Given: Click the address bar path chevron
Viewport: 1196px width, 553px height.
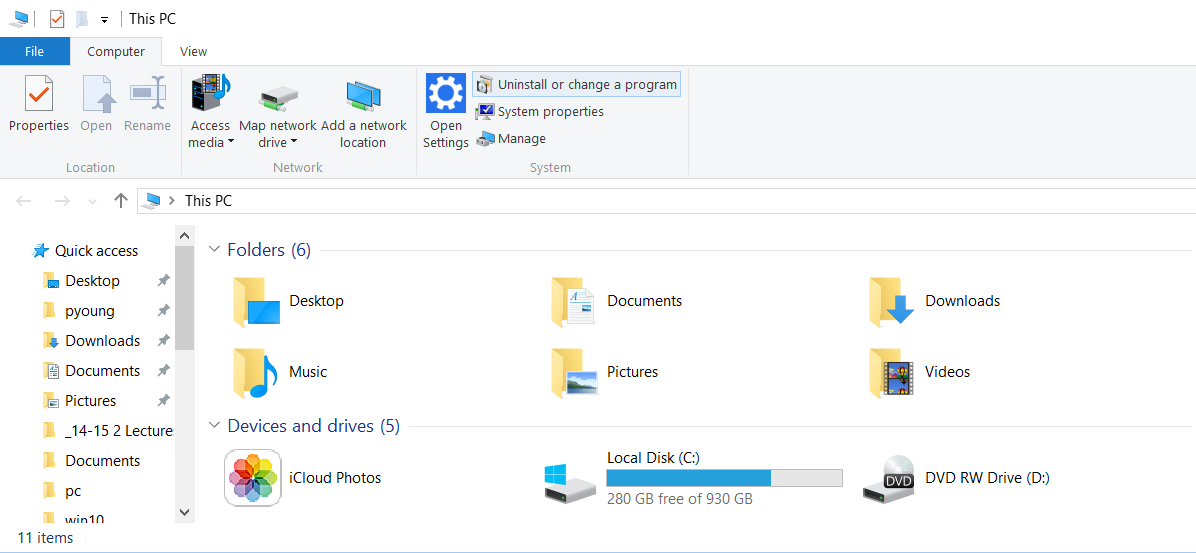Looking at the screenshot, I should (x=172, y=201).
